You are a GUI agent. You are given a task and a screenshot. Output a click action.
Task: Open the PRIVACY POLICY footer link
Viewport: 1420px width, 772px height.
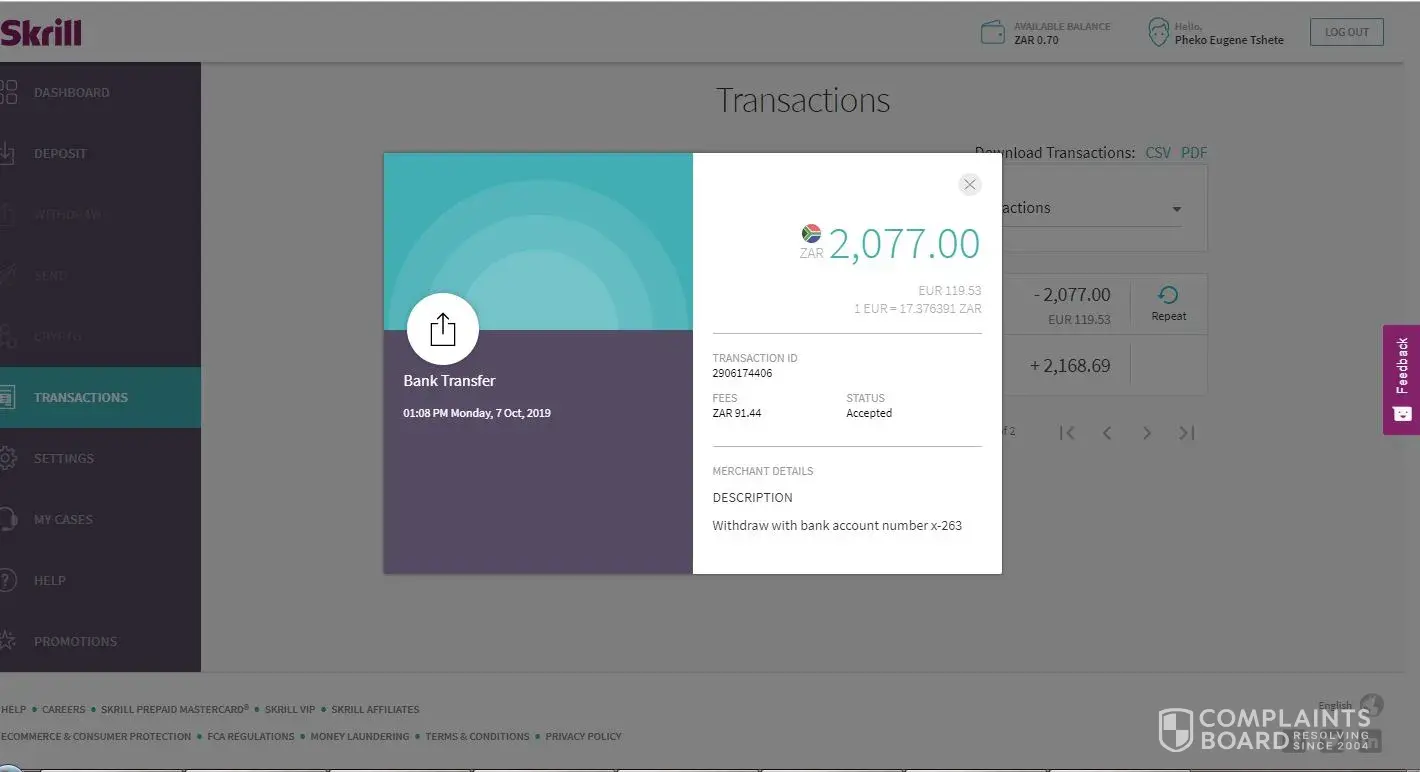tap(583, 737)
